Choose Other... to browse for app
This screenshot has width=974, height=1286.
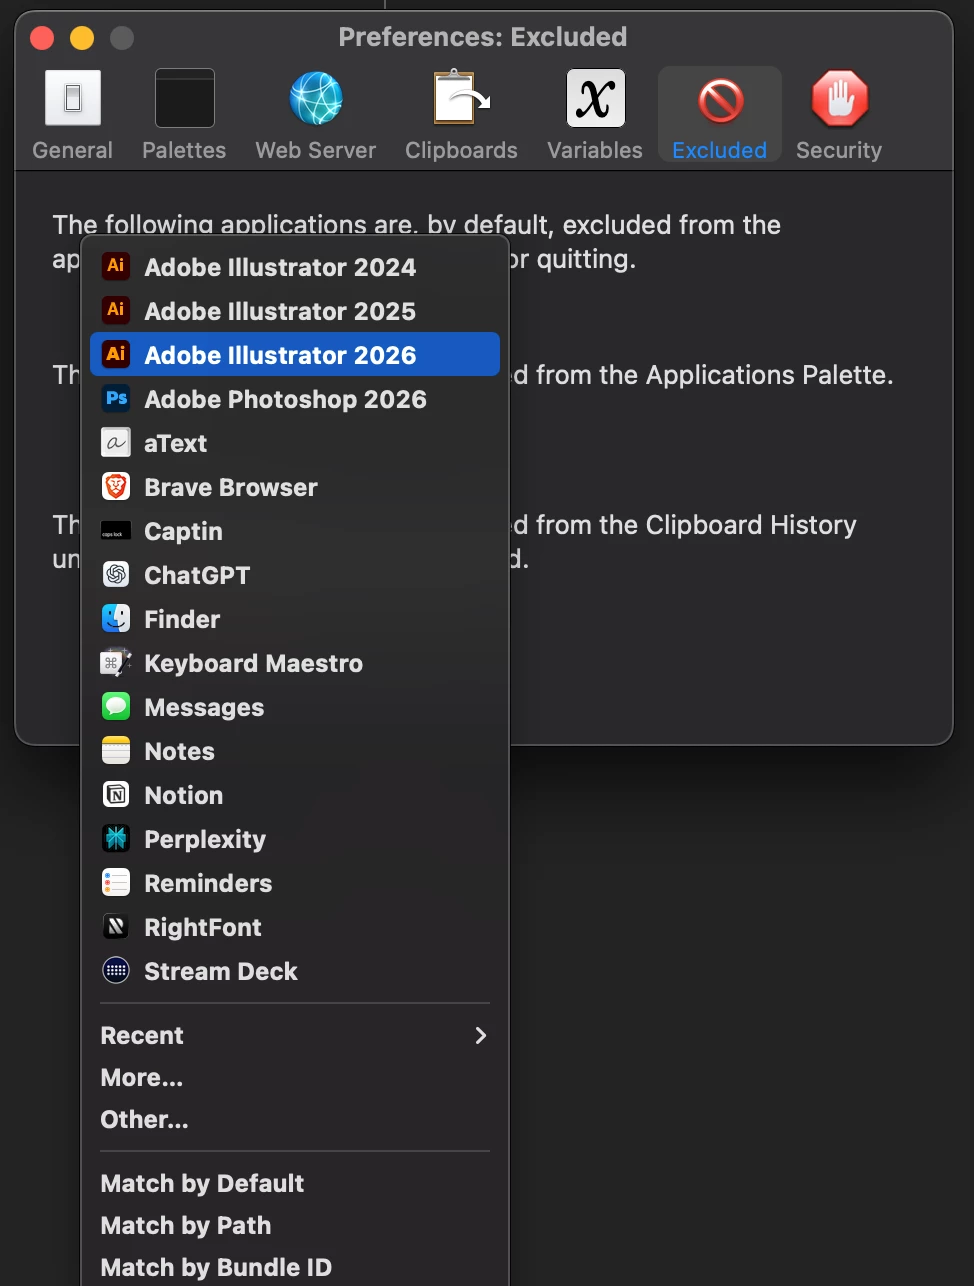[295, 1119]
